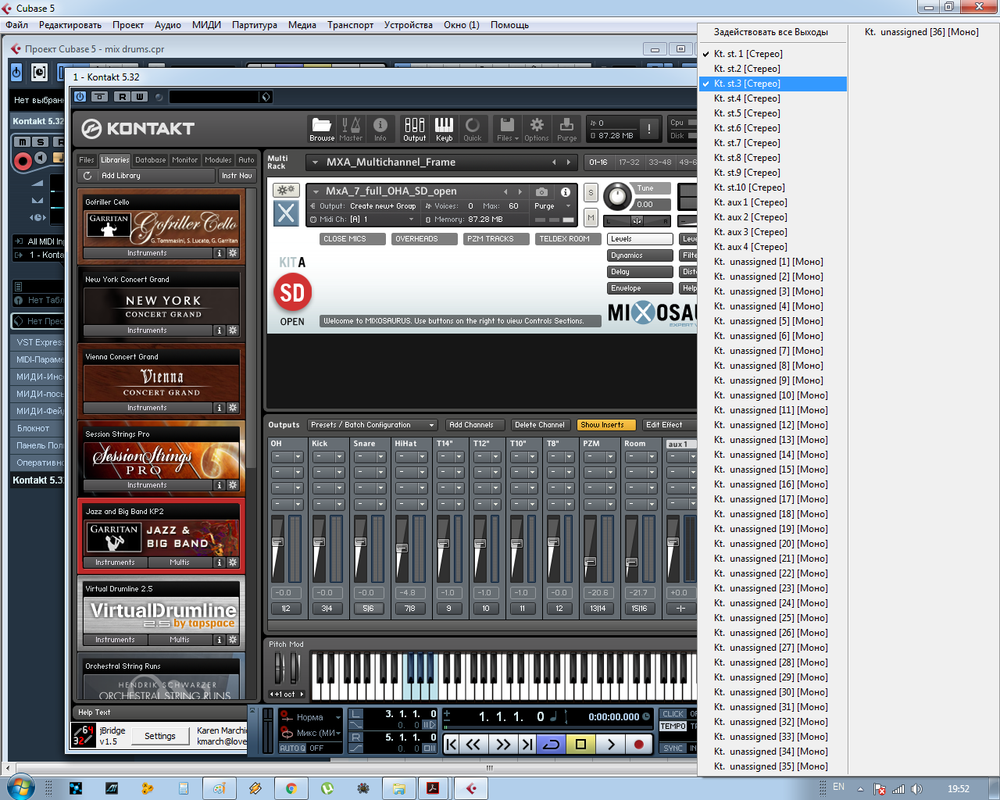The width and height of the screenshot is (1000, 800).
Task: Click the refresh libraries icon
Action: coord(88,175)
